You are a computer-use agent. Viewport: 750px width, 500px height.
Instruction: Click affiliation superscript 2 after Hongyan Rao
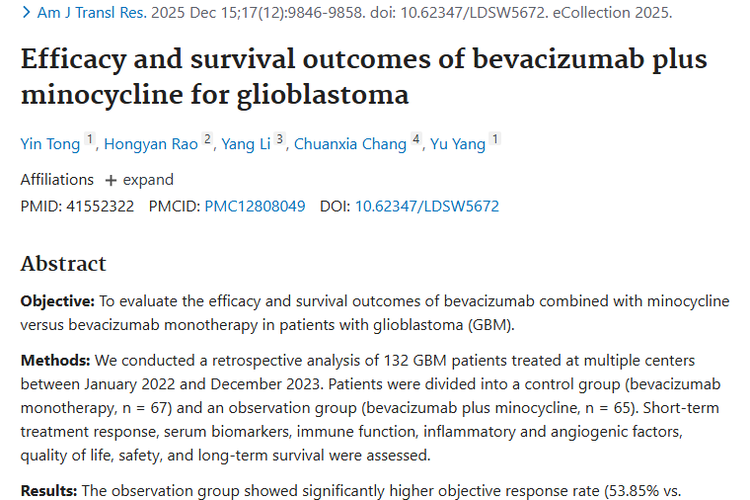[207, 140]
